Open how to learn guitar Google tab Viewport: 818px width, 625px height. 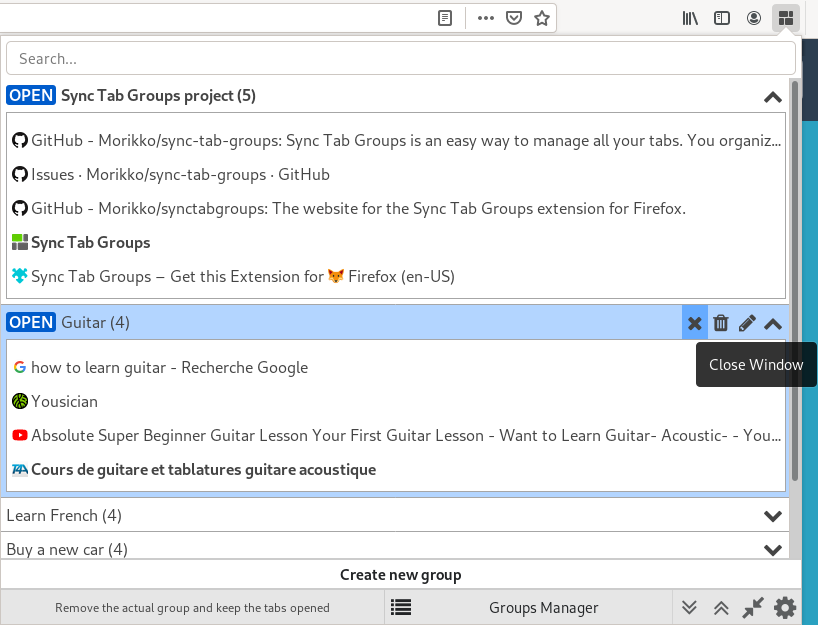[160, 367]
